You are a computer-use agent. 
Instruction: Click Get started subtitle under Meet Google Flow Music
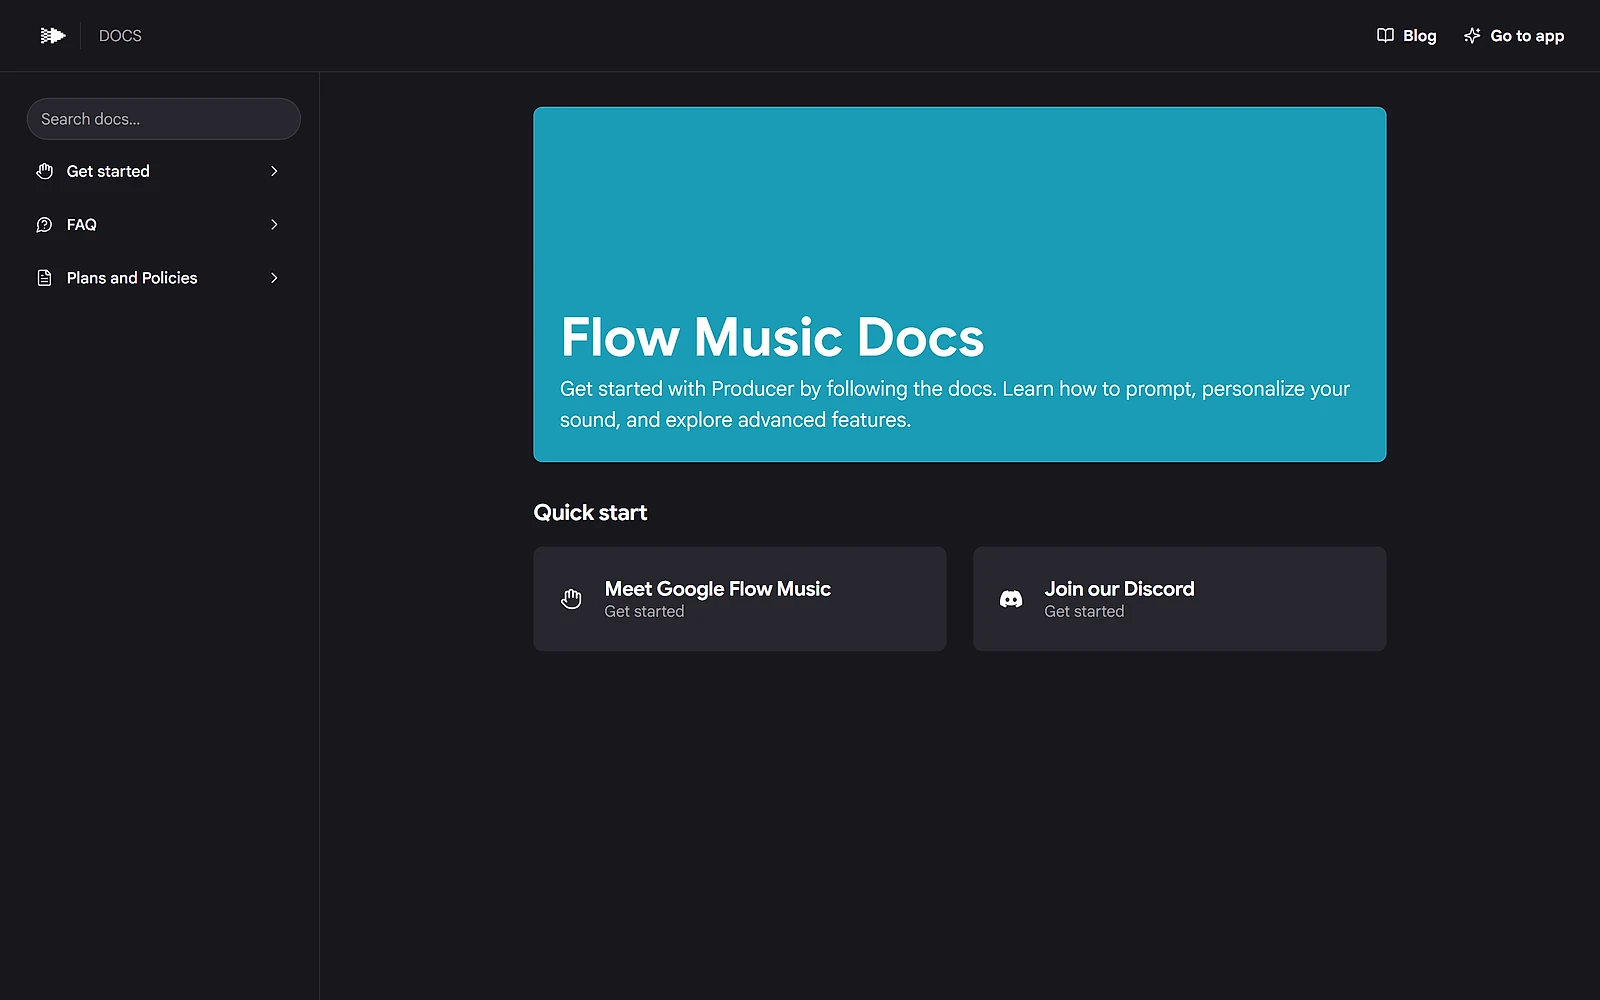click(x=644, y=612)
